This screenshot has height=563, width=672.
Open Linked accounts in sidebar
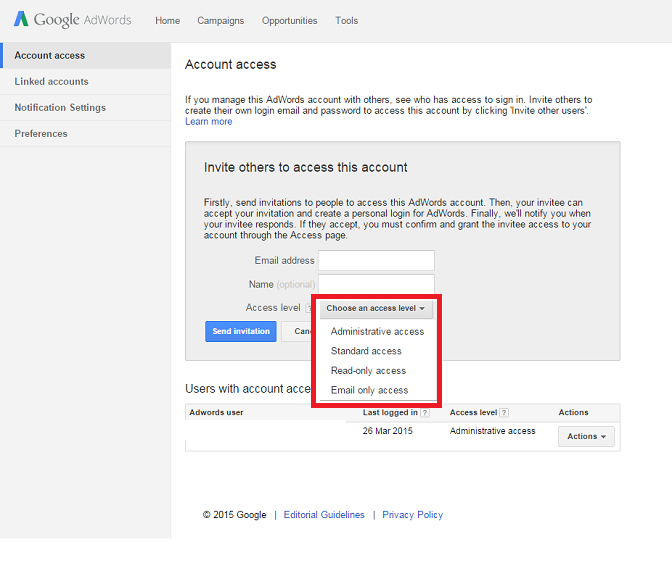[86, 81]
